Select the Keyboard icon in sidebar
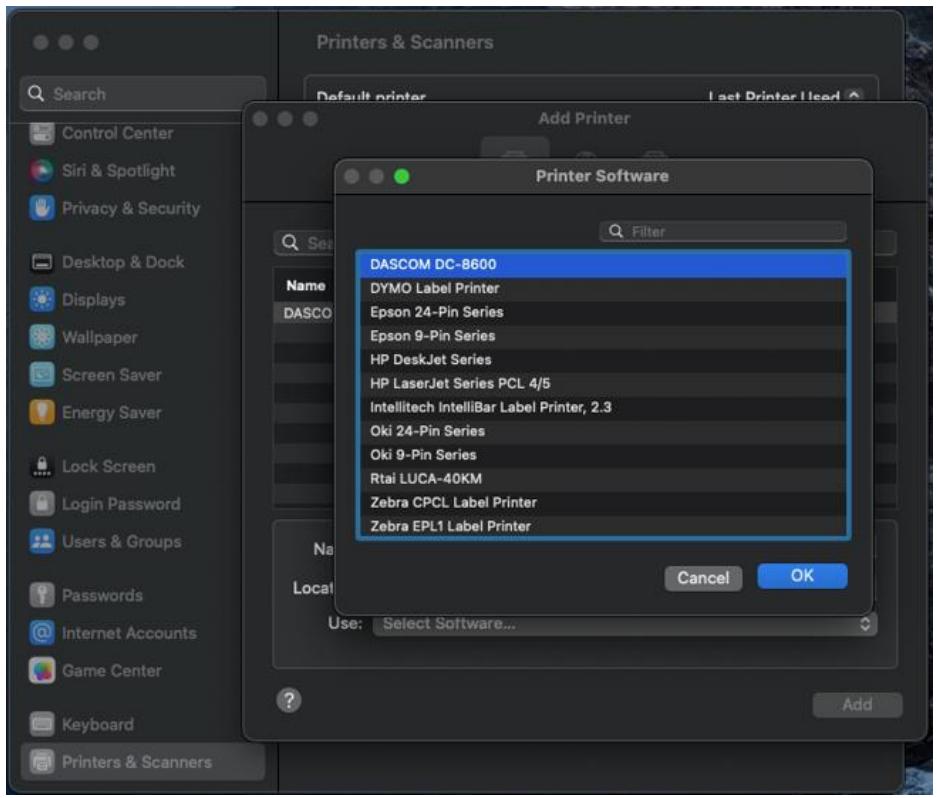The width and height of the screenshot is (937, 798). 42,724
